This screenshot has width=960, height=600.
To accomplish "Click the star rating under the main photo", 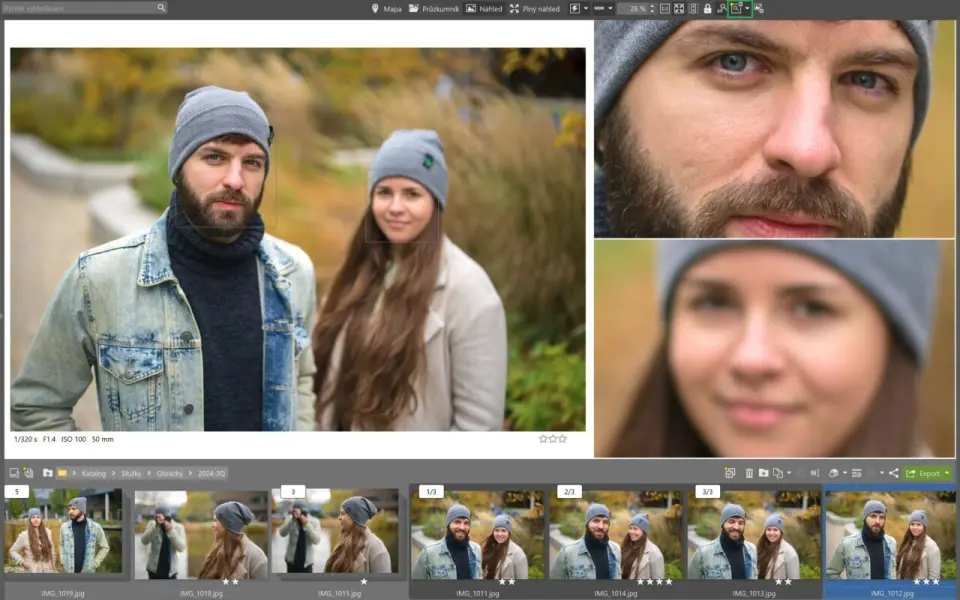I will point(552,438).
